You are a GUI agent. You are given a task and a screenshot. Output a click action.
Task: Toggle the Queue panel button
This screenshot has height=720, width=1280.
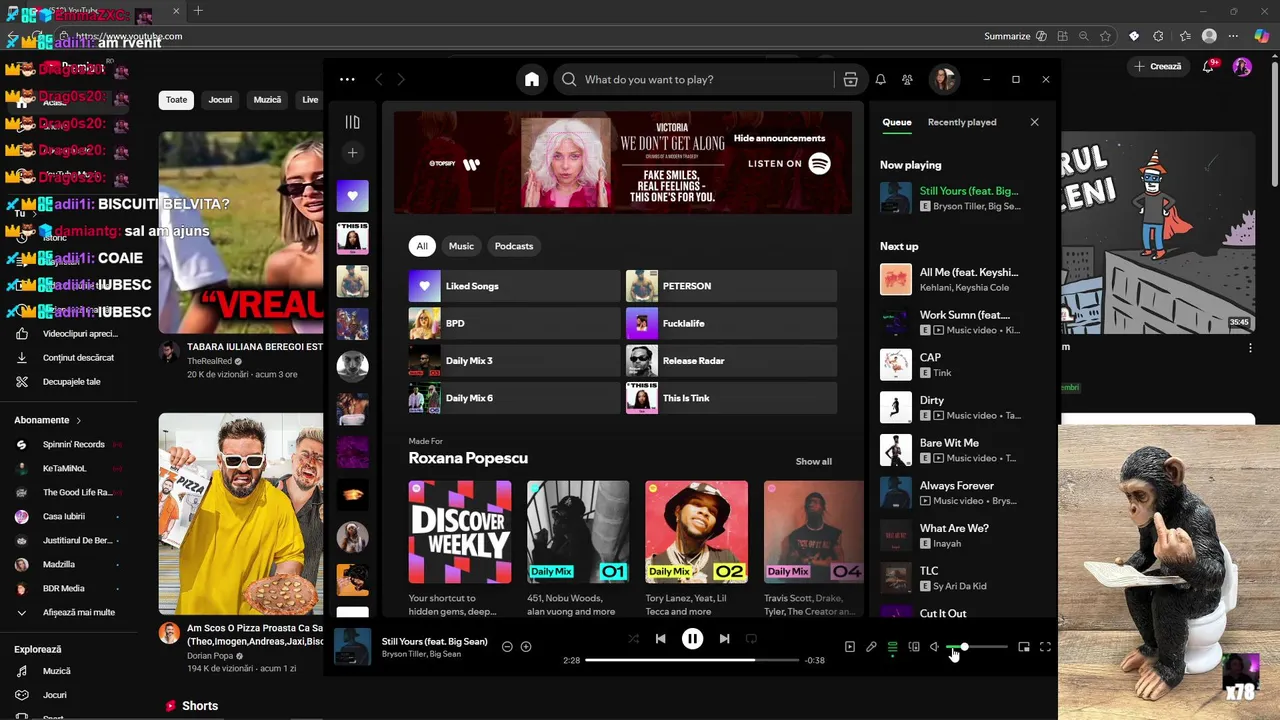(892, 647)
